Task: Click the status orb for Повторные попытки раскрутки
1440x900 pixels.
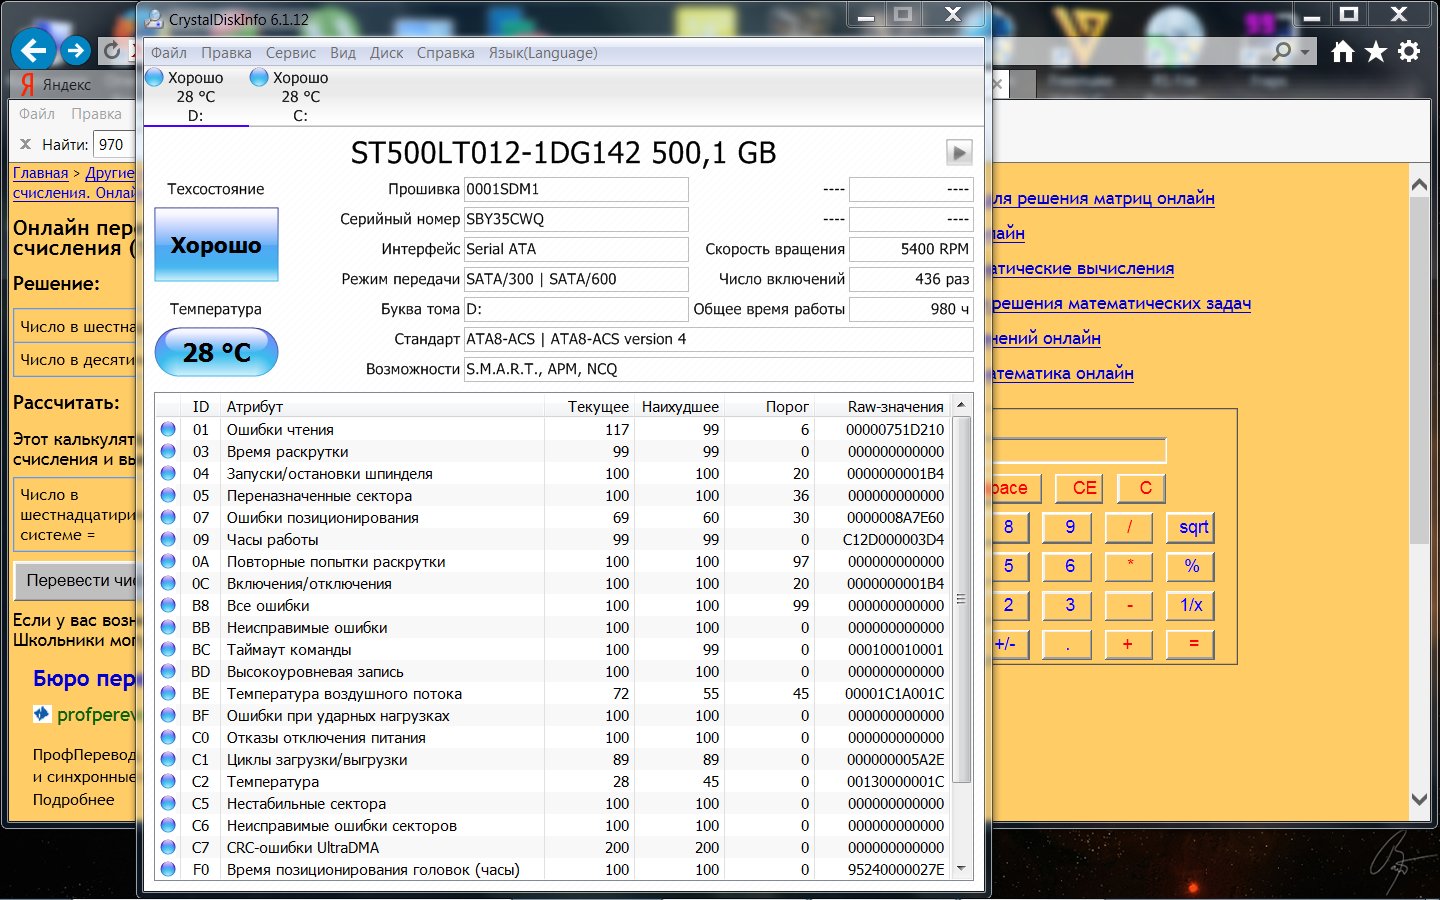Action: 168,561
